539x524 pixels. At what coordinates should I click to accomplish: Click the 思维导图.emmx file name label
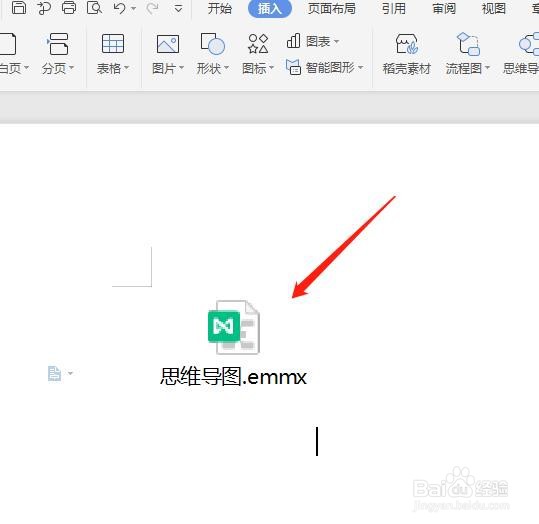point(233,376)
